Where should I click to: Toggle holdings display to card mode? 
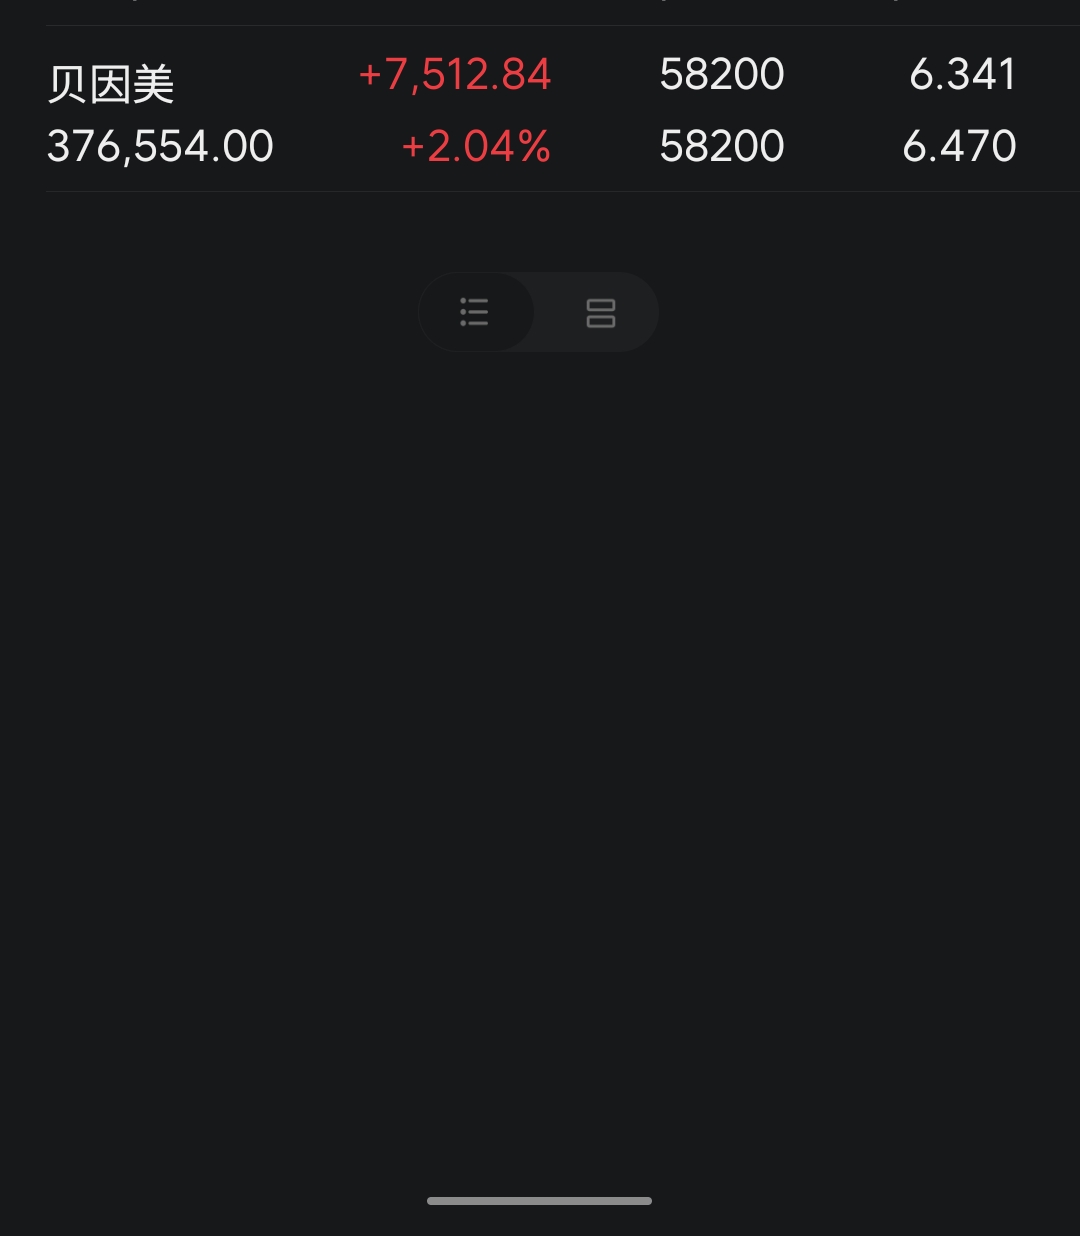coord(600,313)
